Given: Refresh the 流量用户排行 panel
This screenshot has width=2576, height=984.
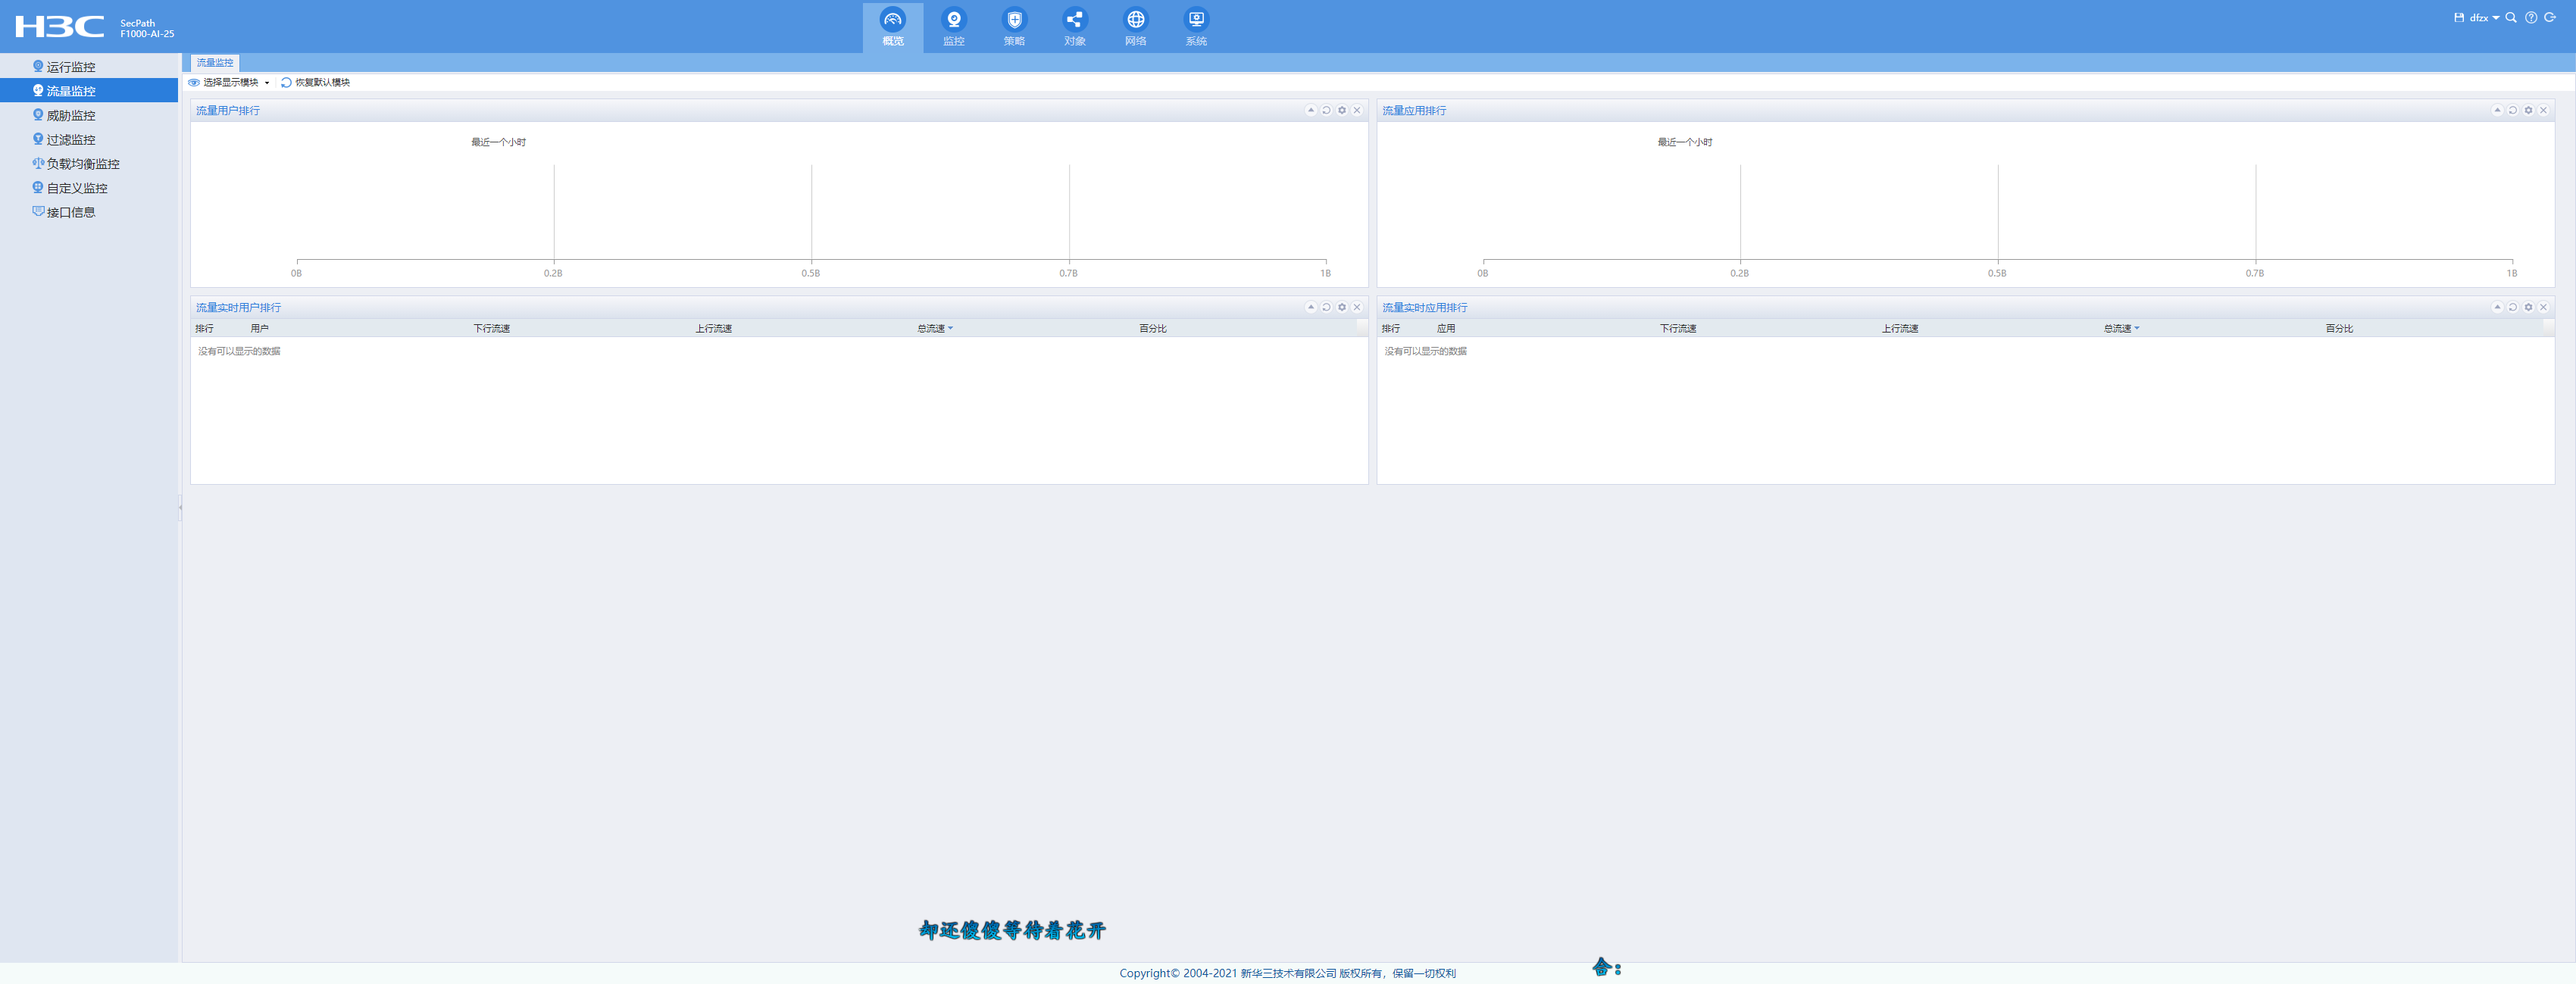Looking at the screenshot, I should click(1326, 110).
